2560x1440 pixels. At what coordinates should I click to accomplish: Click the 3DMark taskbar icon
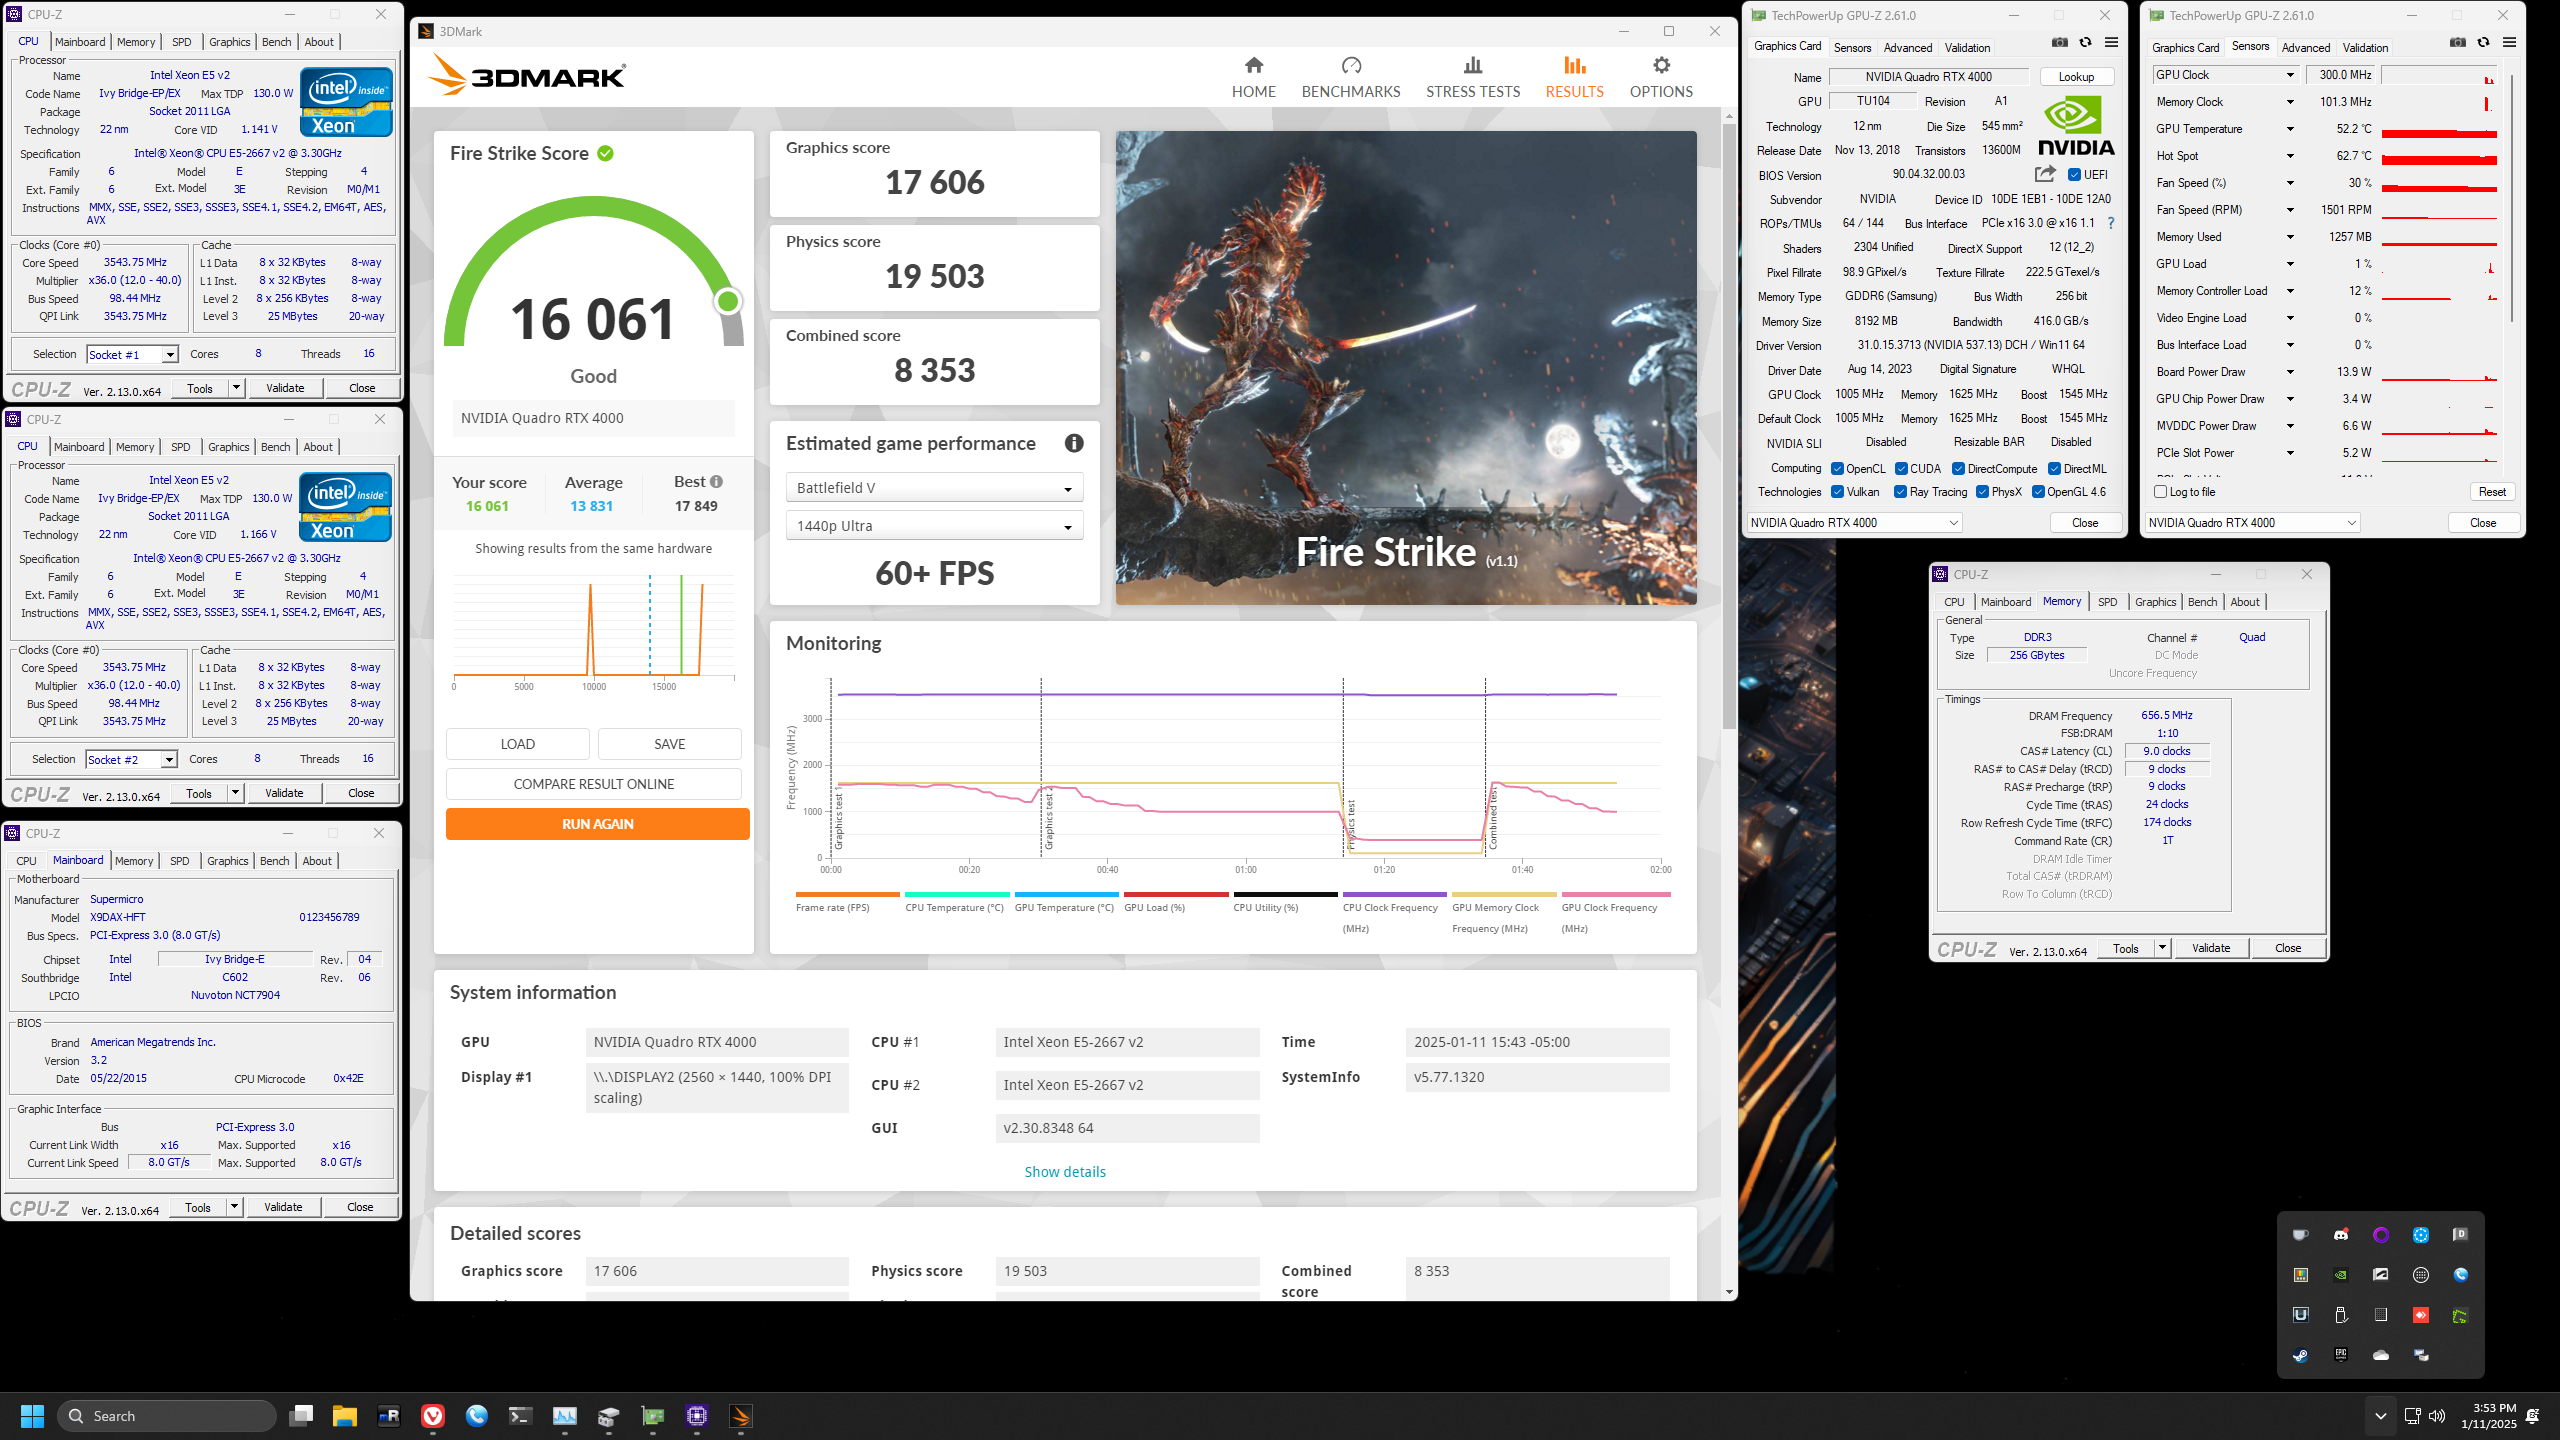tap(741, 1416)
